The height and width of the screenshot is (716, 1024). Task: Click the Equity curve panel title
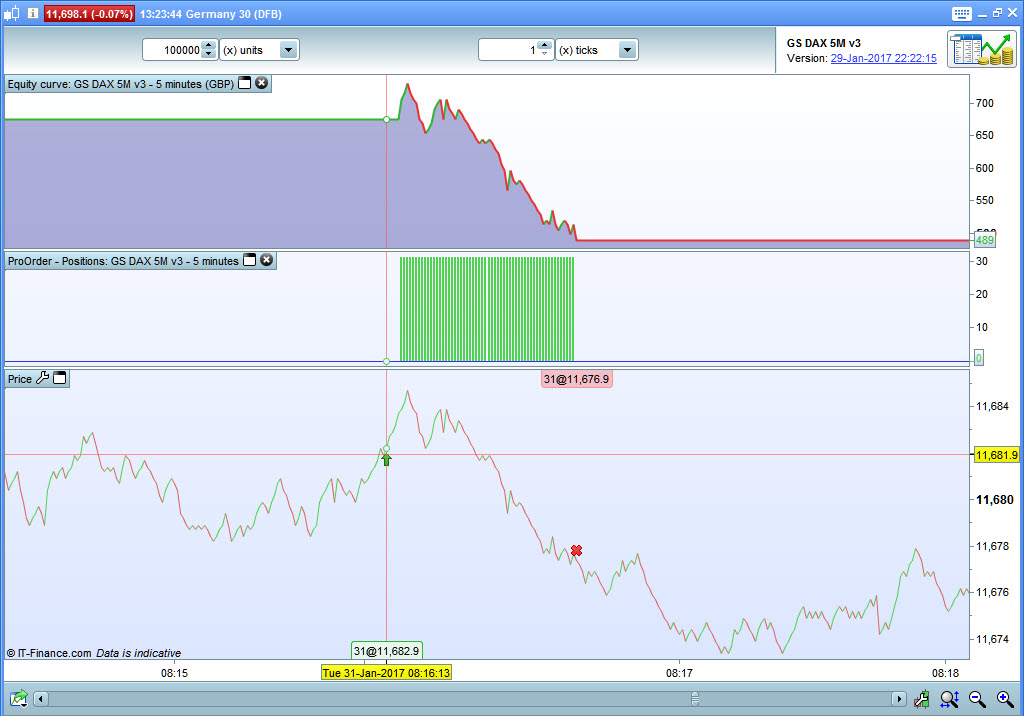[x=121, y=84]
